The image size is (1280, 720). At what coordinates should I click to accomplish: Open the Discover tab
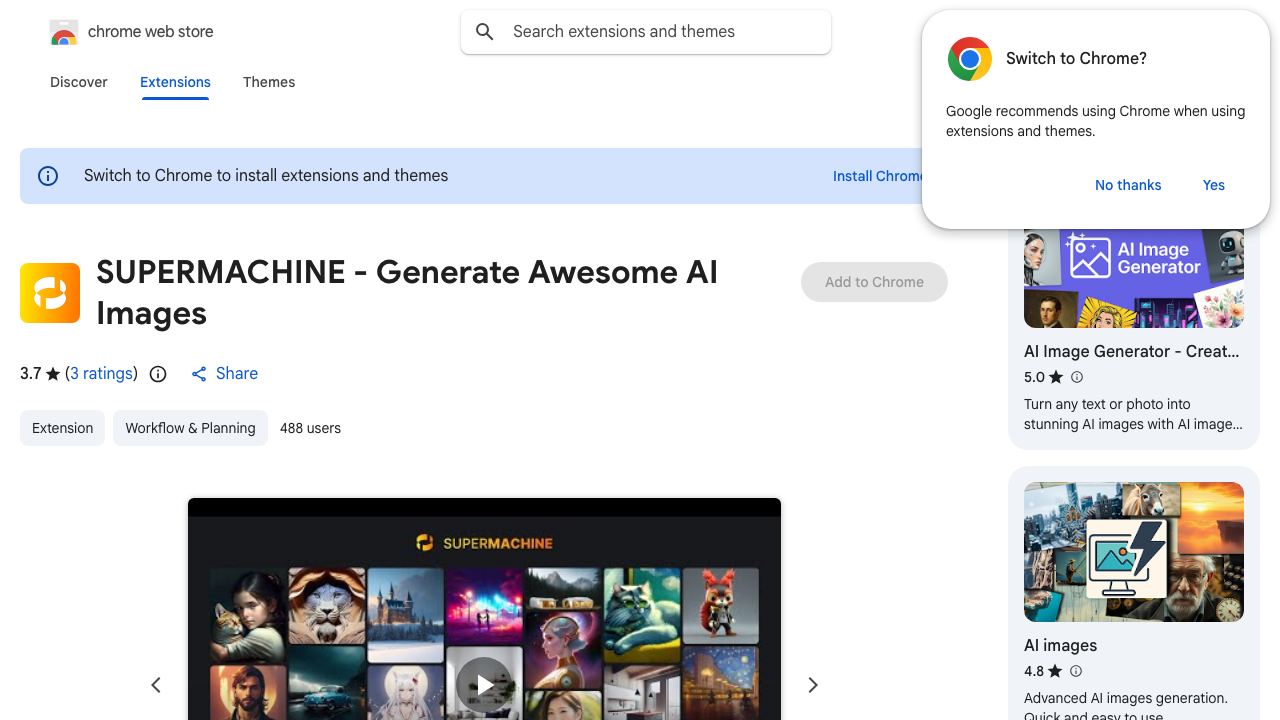point(79,82)
